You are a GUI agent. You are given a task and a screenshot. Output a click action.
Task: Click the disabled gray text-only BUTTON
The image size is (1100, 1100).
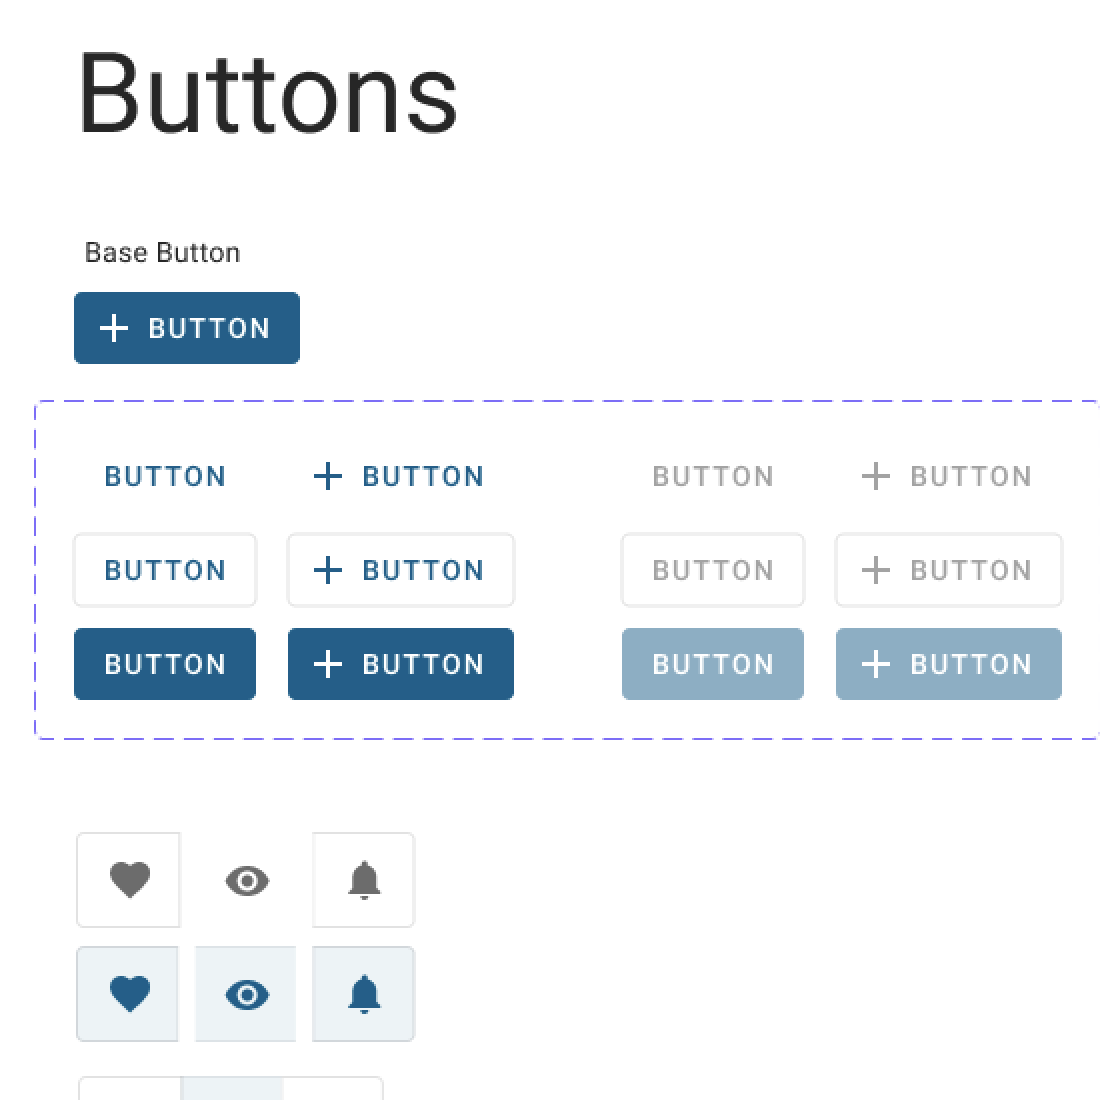[713, 476]
